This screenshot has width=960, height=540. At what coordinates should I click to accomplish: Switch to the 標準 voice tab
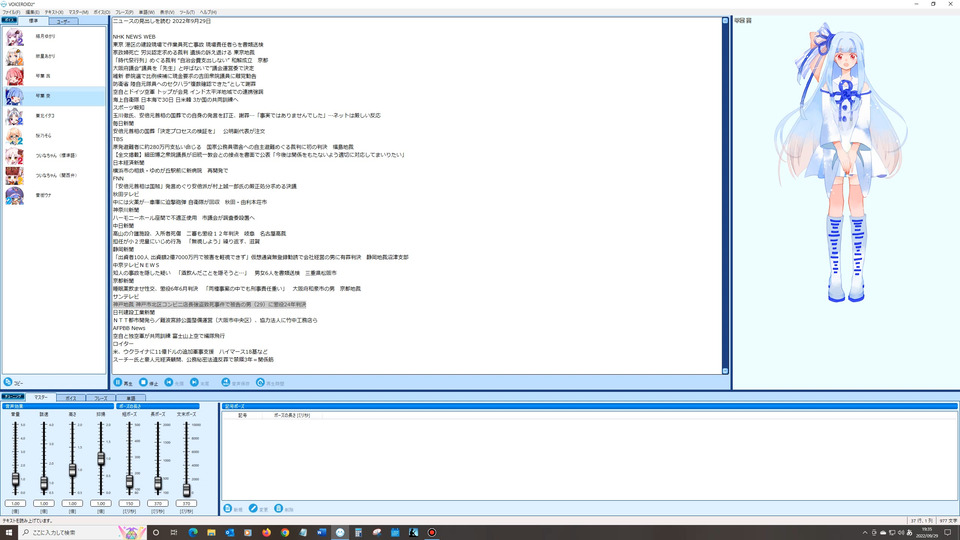(34, 21)
